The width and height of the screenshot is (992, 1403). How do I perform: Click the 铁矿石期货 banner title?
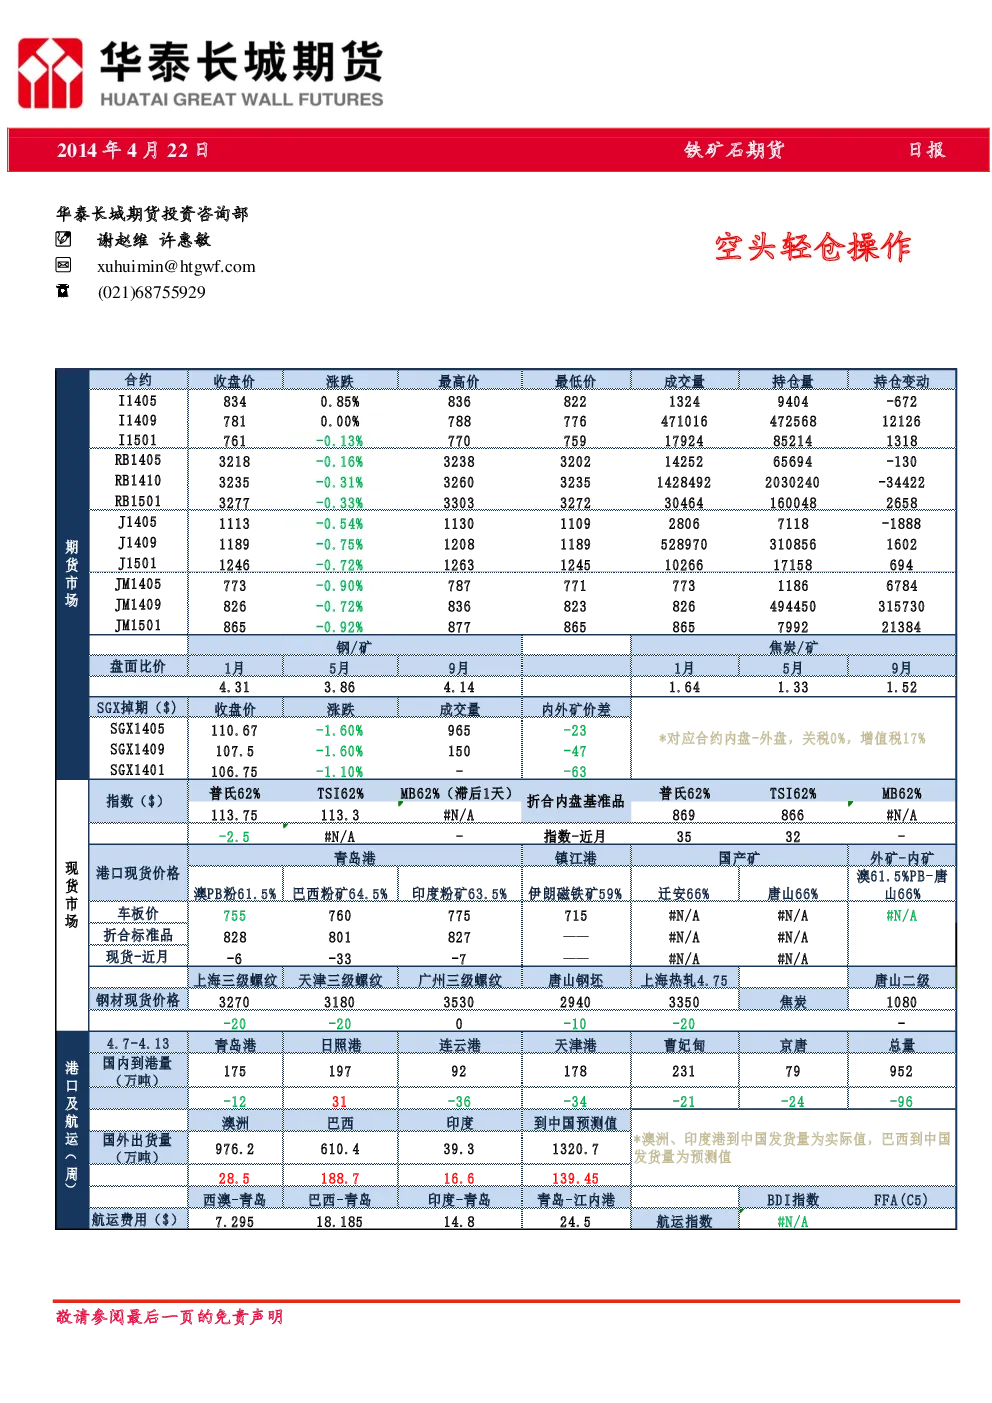click(734, 150)
